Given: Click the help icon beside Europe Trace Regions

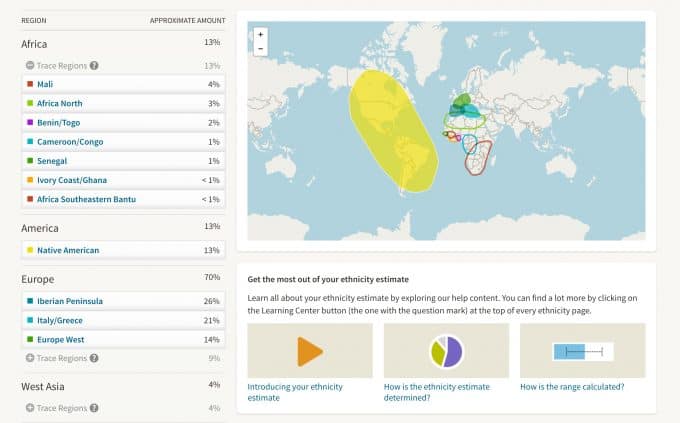Looking at the screenshot, I should click(x=94, y=358).
